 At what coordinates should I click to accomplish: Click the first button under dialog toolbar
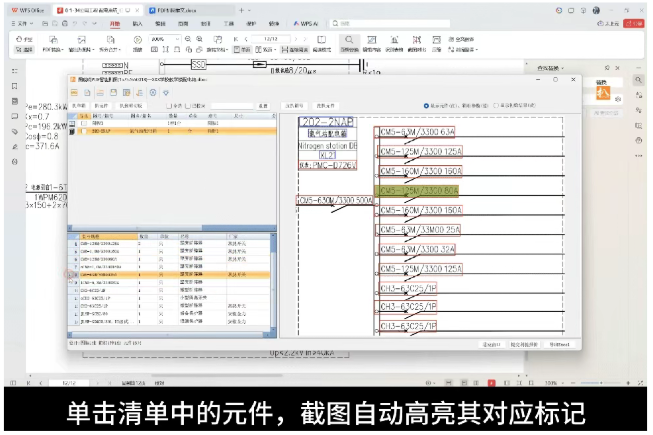pos(79,106)
